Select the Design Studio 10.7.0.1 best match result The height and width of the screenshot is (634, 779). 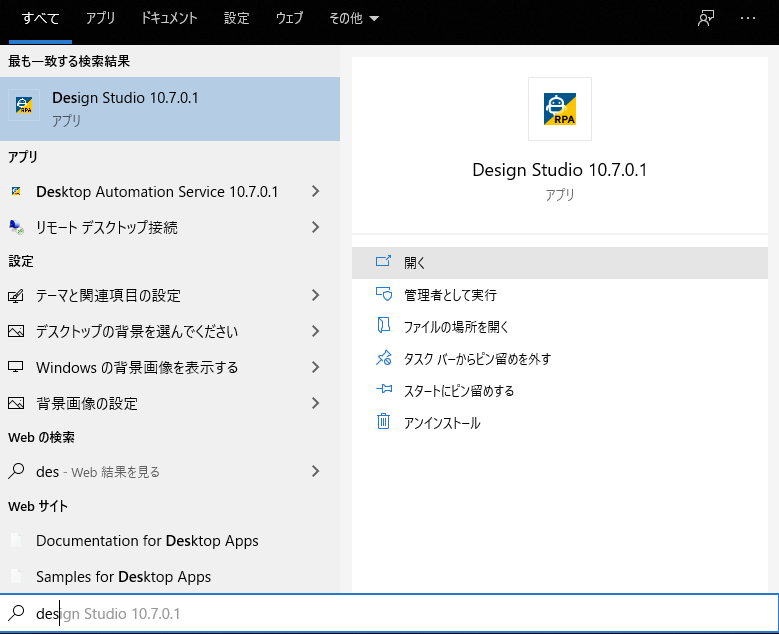[x=170, y=109]
